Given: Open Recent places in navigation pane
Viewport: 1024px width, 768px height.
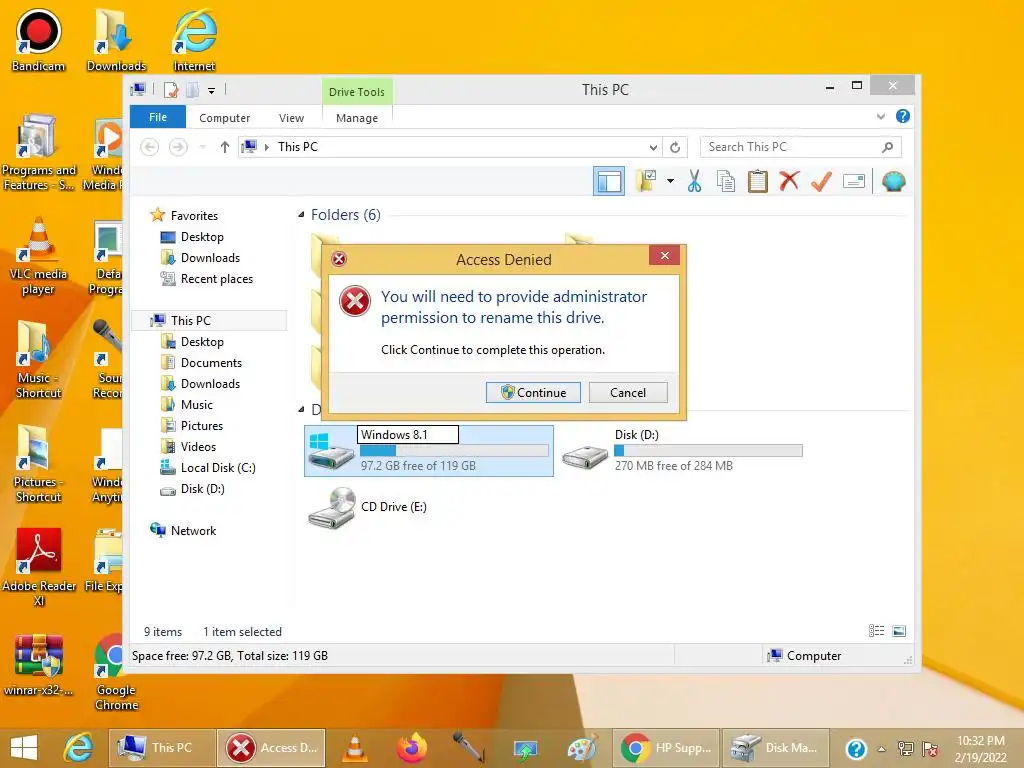Looking at the screenshot, I should click(216, 279).
